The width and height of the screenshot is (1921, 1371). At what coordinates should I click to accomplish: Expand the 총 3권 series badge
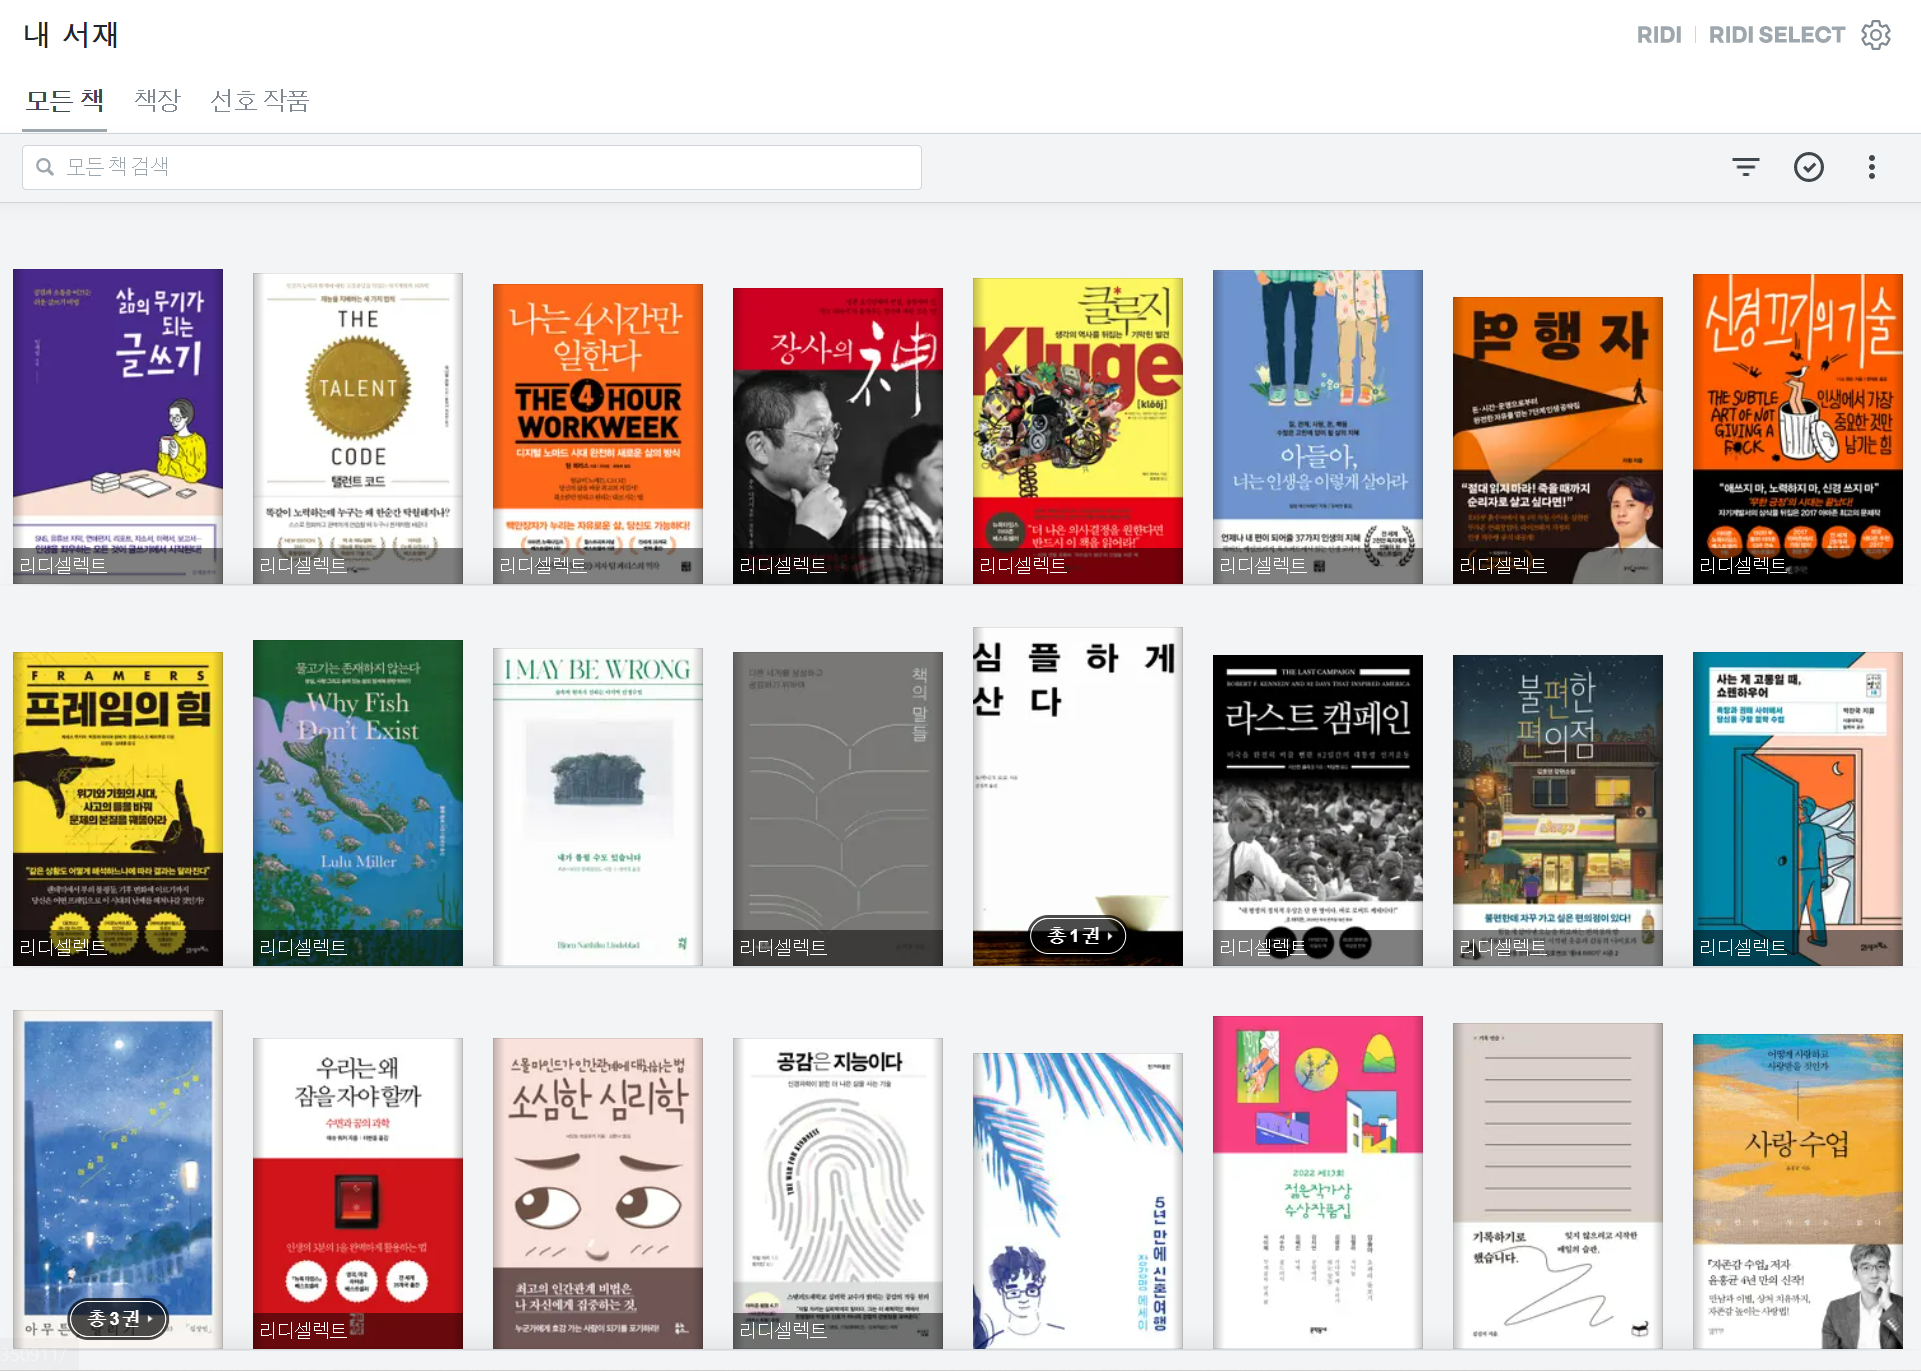click(x=118, y=1319)
